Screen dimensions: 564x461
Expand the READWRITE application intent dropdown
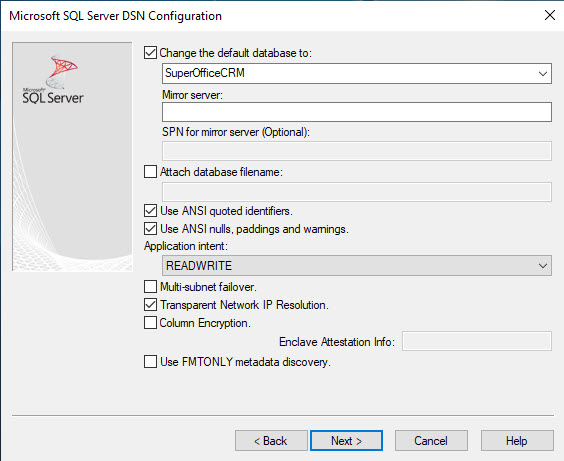tap(356, 265)
